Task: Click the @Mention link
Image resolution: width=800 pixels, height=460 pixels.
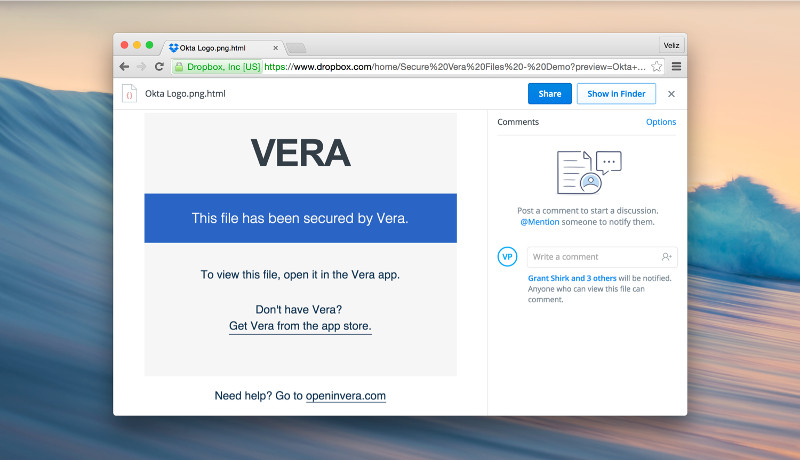Action: coord(540,222)
